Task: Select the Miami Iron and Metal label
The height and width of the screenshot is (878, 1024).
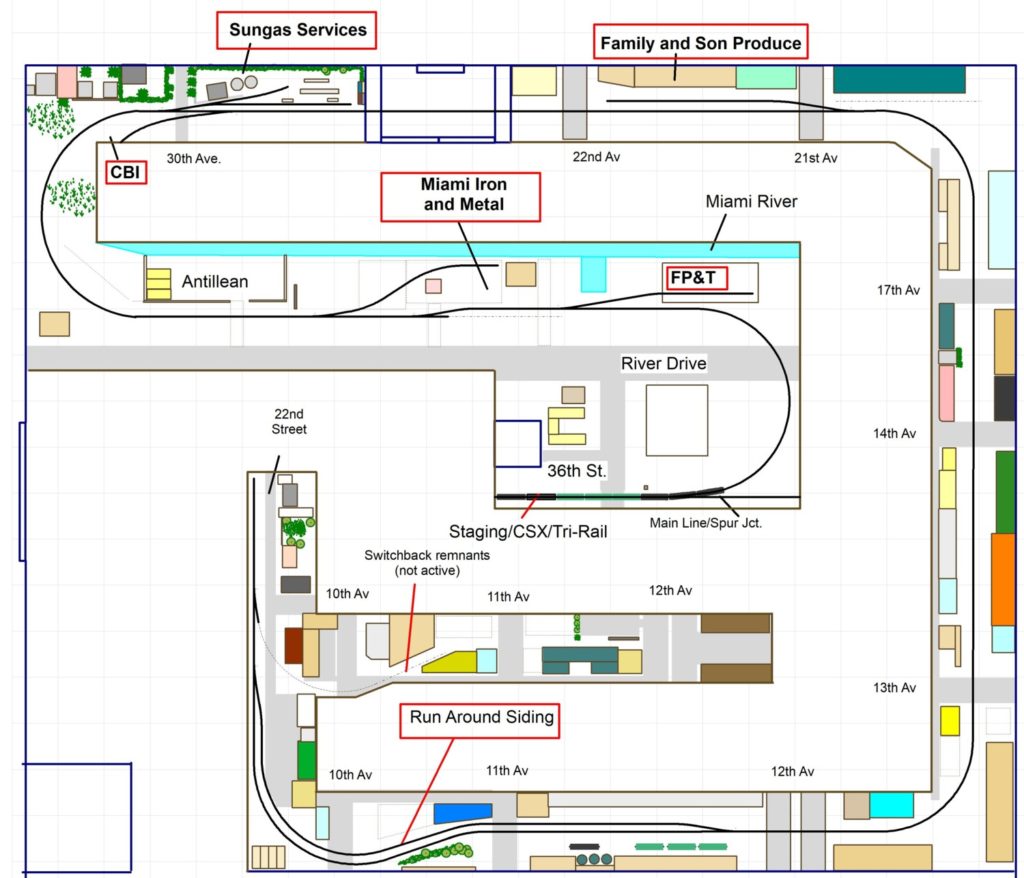Action: (x=461, y=197)
